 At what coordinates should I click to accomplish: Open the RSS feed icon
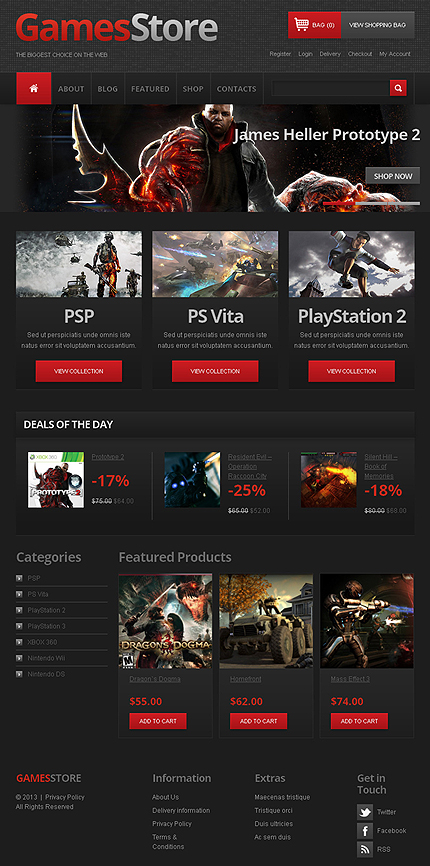[x=365, y=849]
